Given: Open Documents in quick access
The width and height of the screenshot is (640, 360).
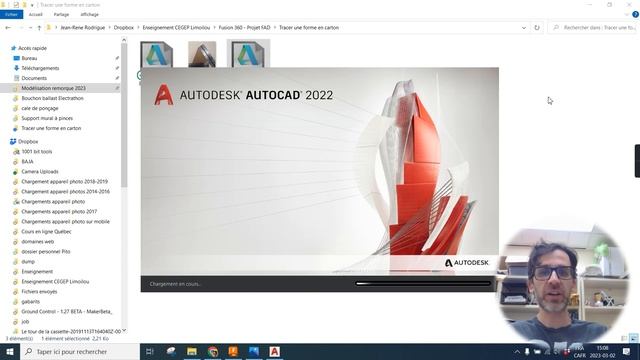Looking at the screenshot, I should tap(34, 78).
